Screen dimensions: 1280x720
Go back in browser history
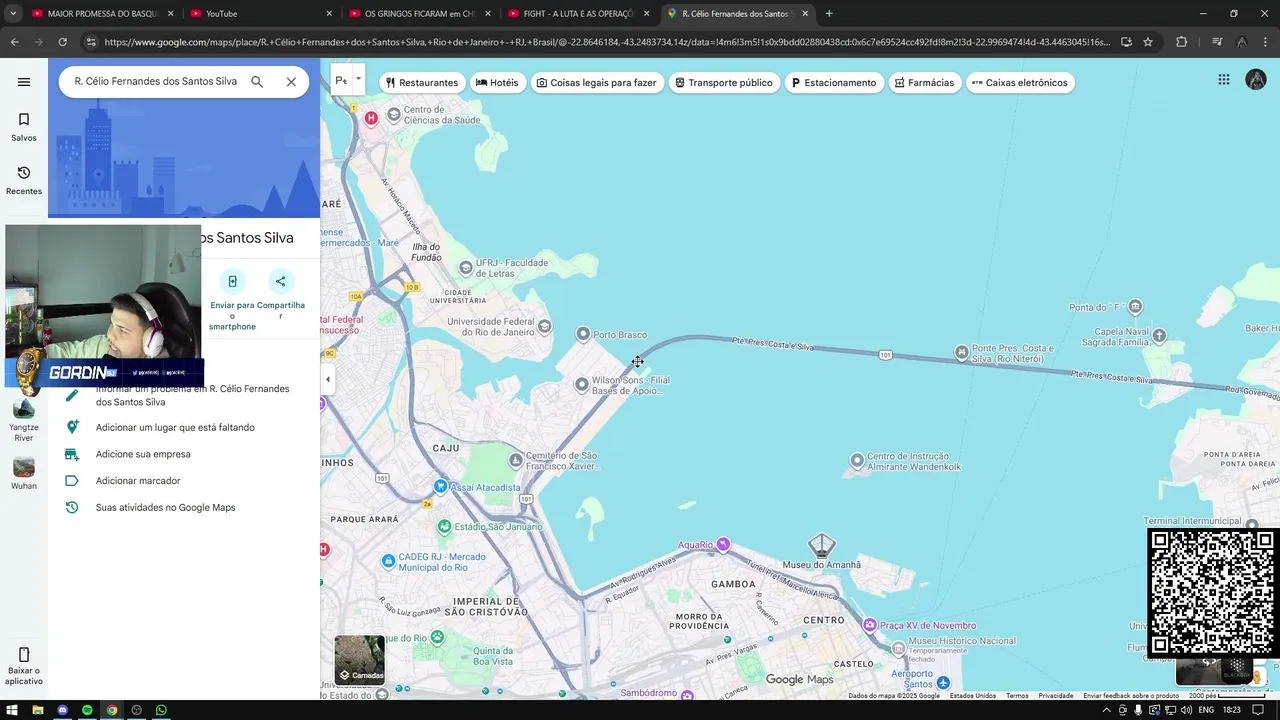pyautogui.click(x=14, y=42)
